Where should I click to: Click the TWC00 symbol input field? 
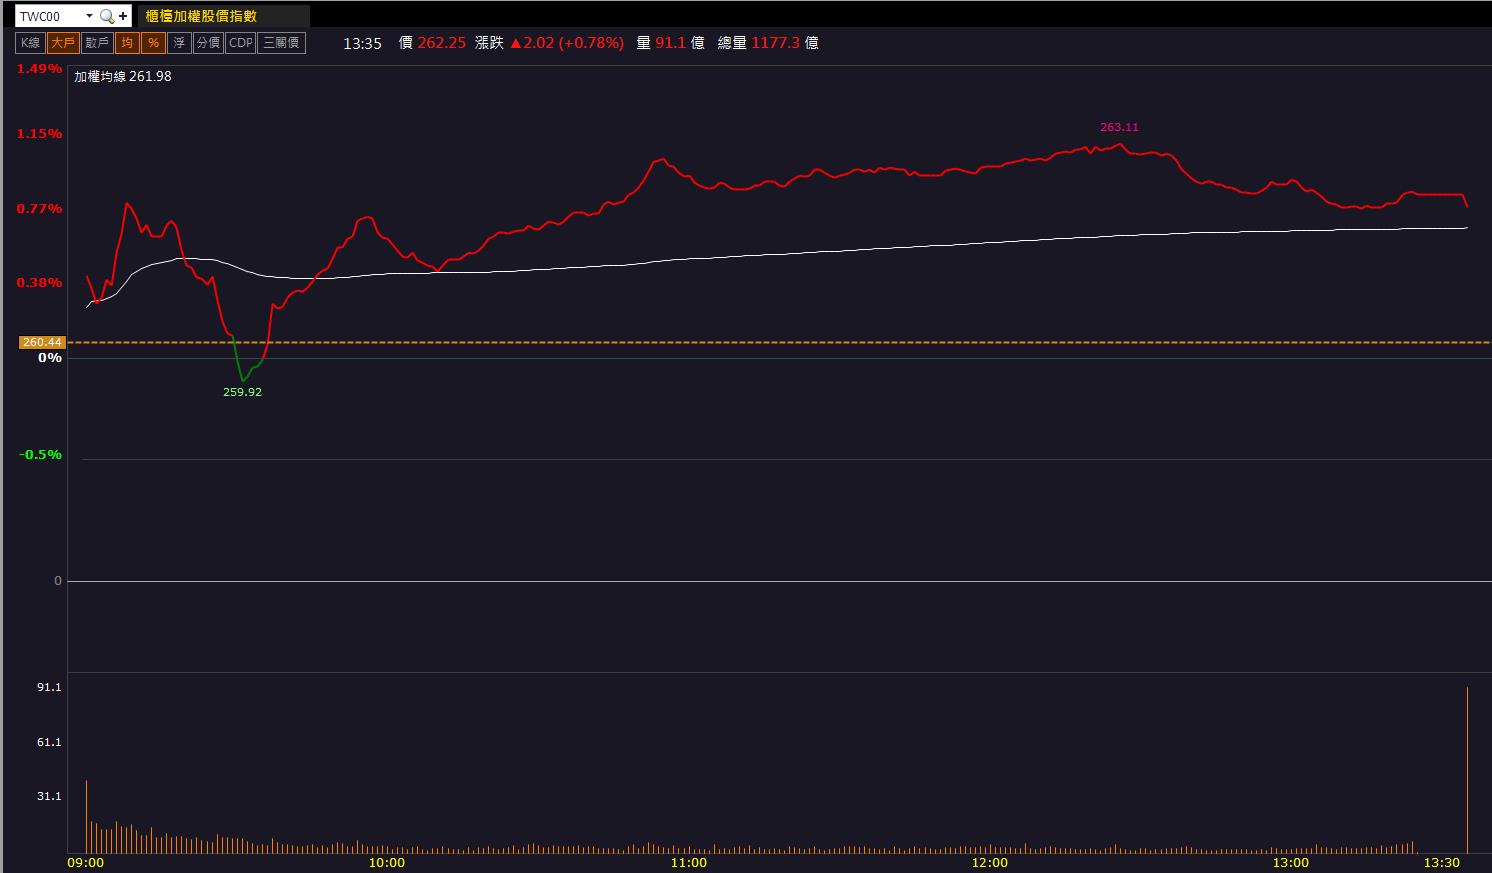(48, 16)
